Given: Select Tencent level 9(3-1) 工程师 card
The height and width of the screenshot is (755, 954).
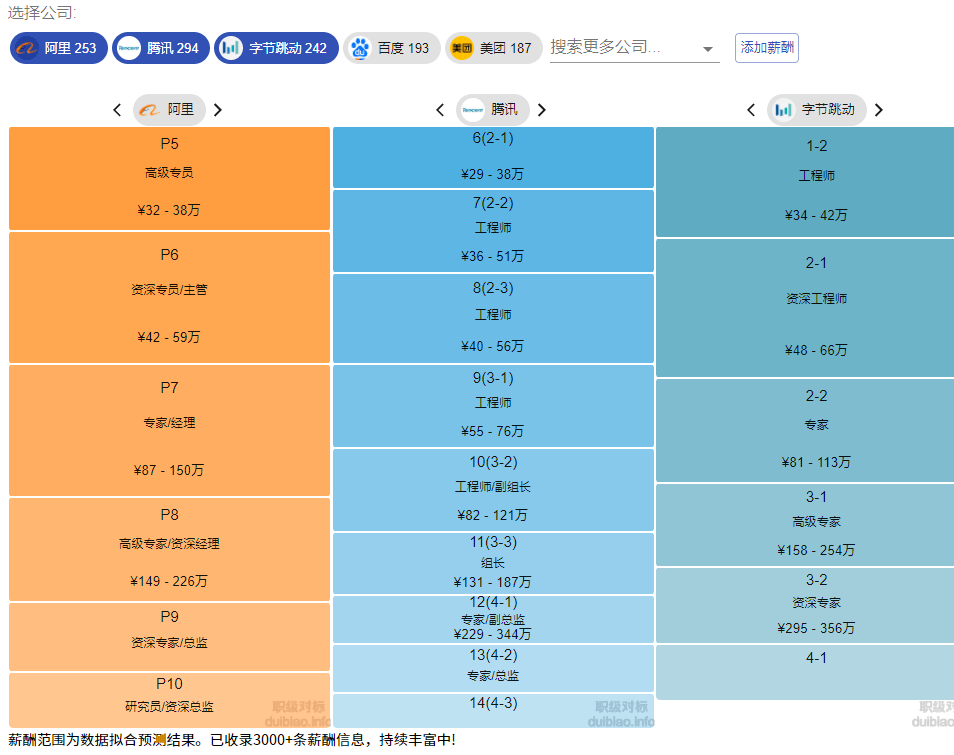Looking at the screenshot, I should [493, 406].
